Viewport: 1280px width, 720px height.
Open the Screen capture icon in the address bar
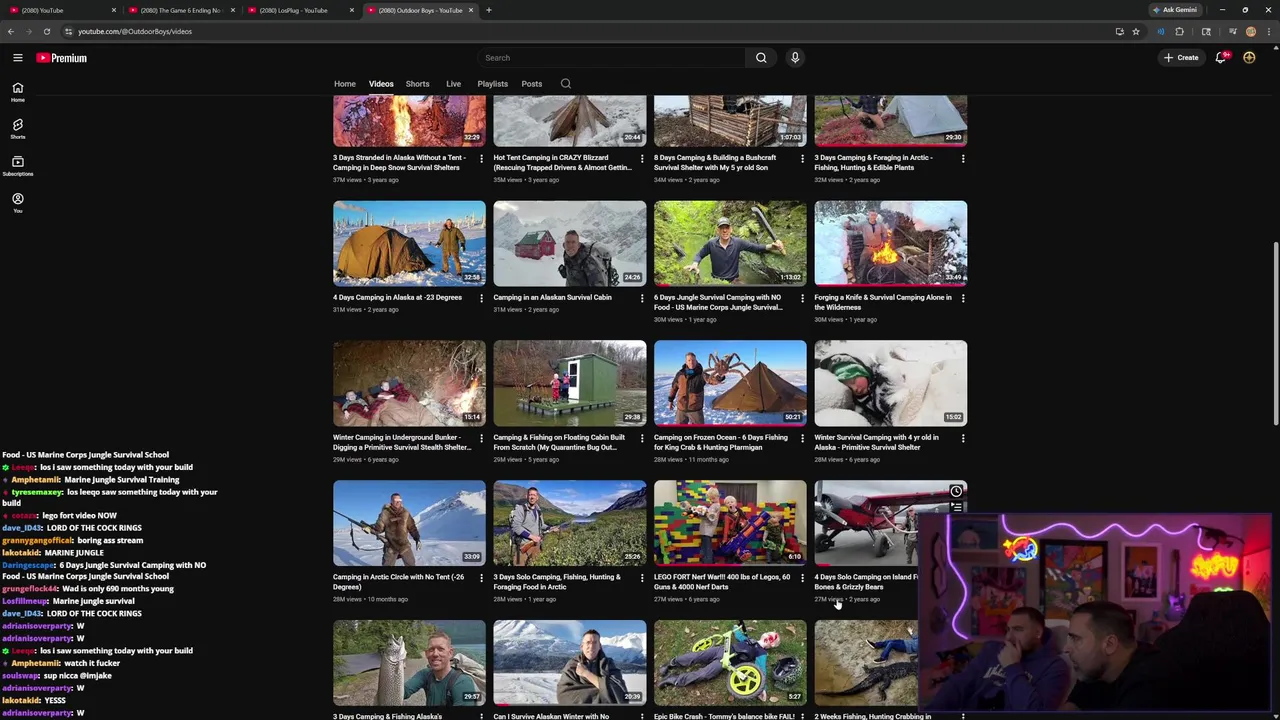point(1119,31)
